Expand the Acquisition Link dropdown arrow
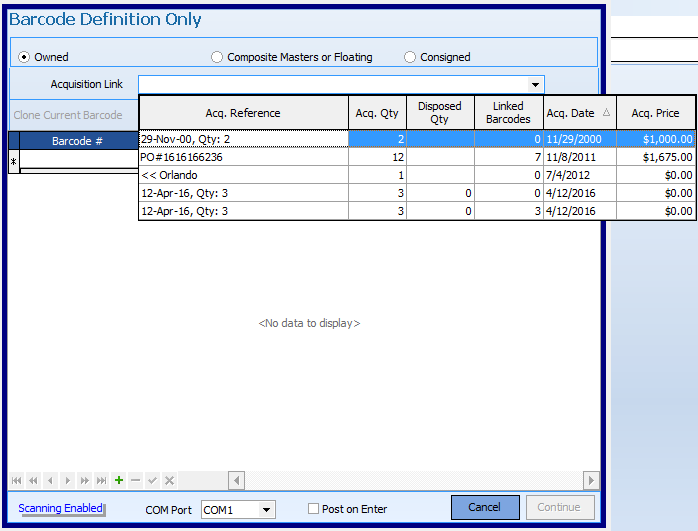This screenshot has width=698, height=531. click(535, 85)
